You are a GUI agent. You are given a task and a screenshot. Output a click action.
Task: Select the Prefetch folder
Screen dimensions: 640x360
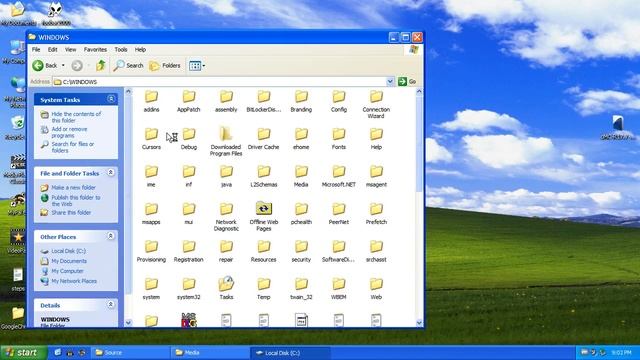tap(376, 214)
